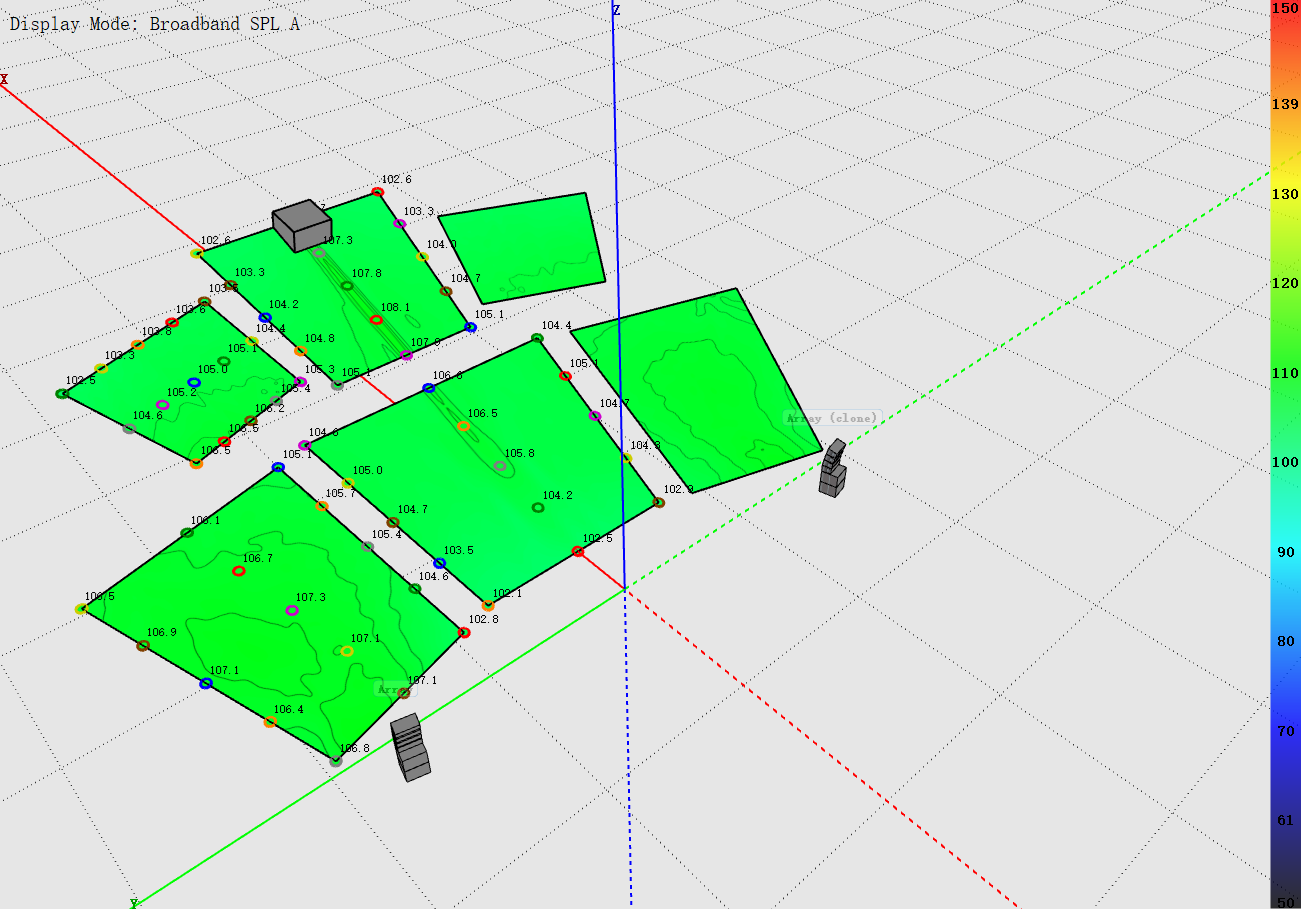Select the magenta ring marker labeled 107.0

click(406, 355)
